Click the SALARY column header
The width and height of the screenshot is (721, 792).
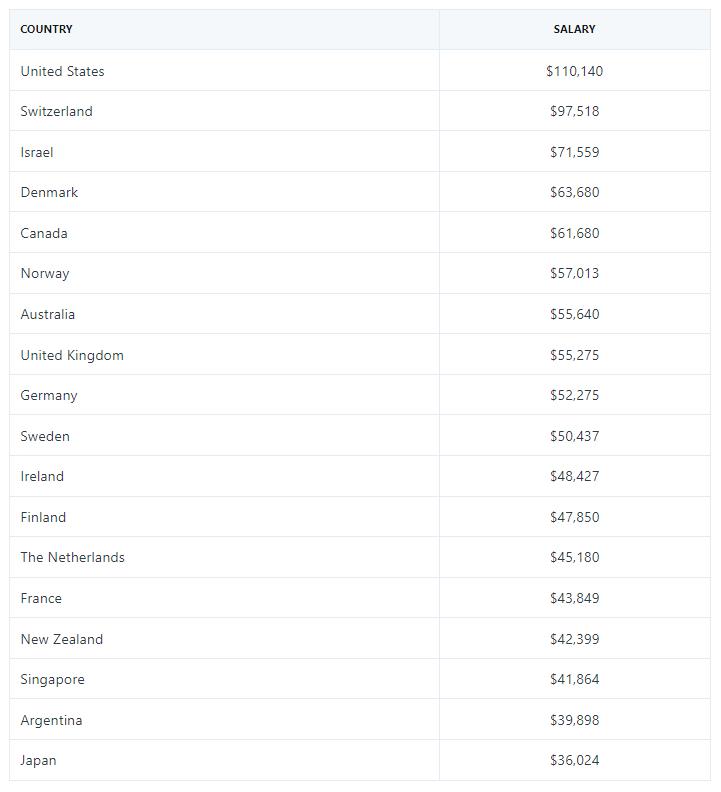(x=574, y=30)
